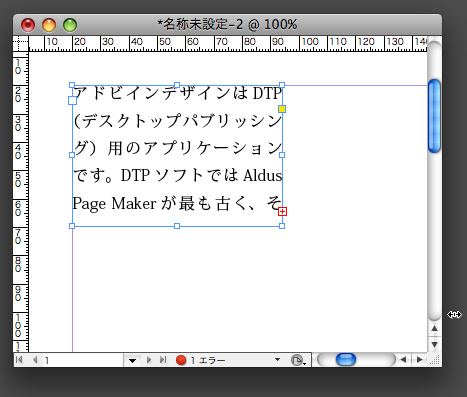The width and height of the screenshot is (467, 397).
Task: Click the "1 エラー" preflight status text
Action: point(208,360)
